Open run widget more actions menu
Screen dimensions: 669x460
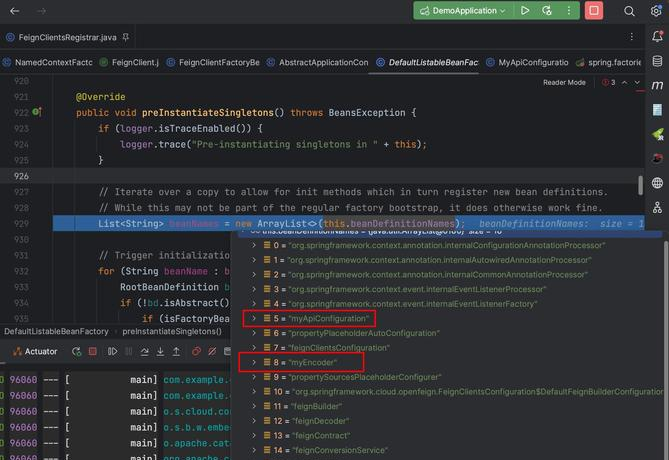click(x=569, y=11)
